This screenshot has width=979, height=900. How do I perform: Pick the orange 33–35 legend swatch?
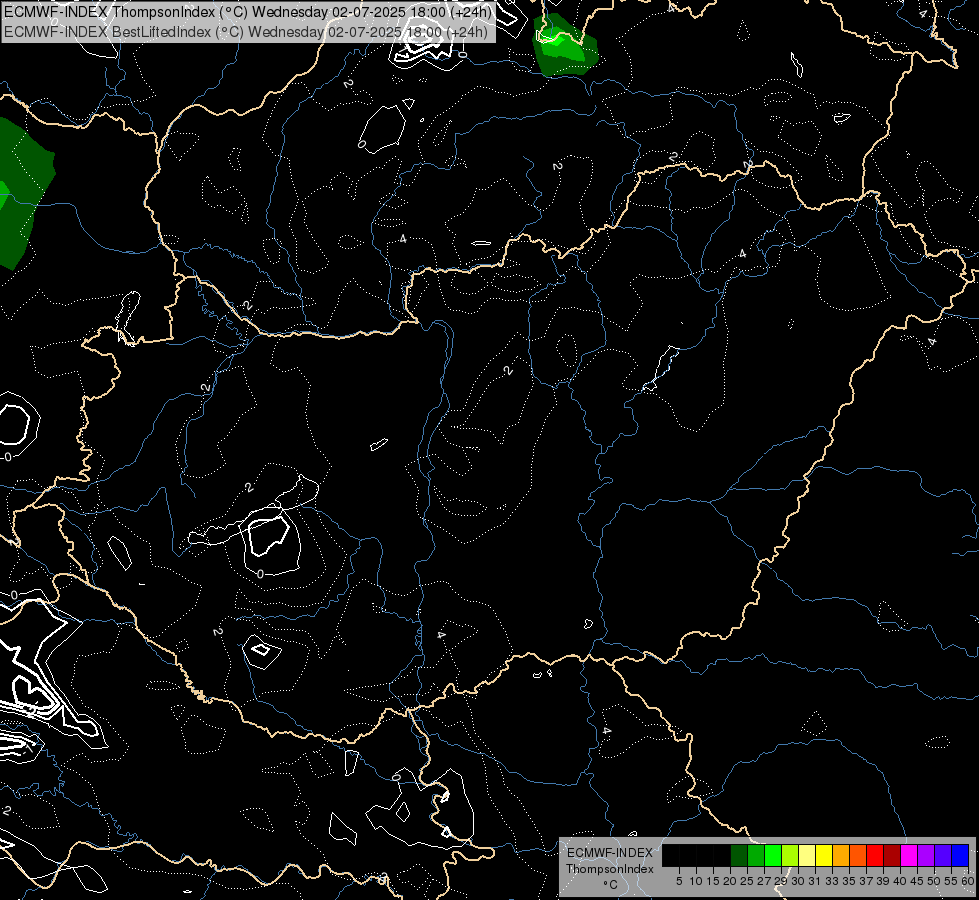coord(841,855)
